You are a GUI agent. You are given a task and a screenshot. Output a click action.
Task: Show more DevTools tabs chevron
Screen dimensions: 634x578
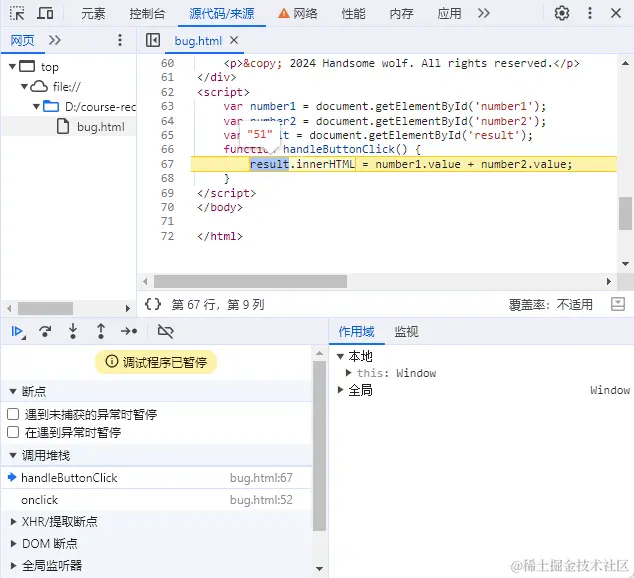[484, 13]
